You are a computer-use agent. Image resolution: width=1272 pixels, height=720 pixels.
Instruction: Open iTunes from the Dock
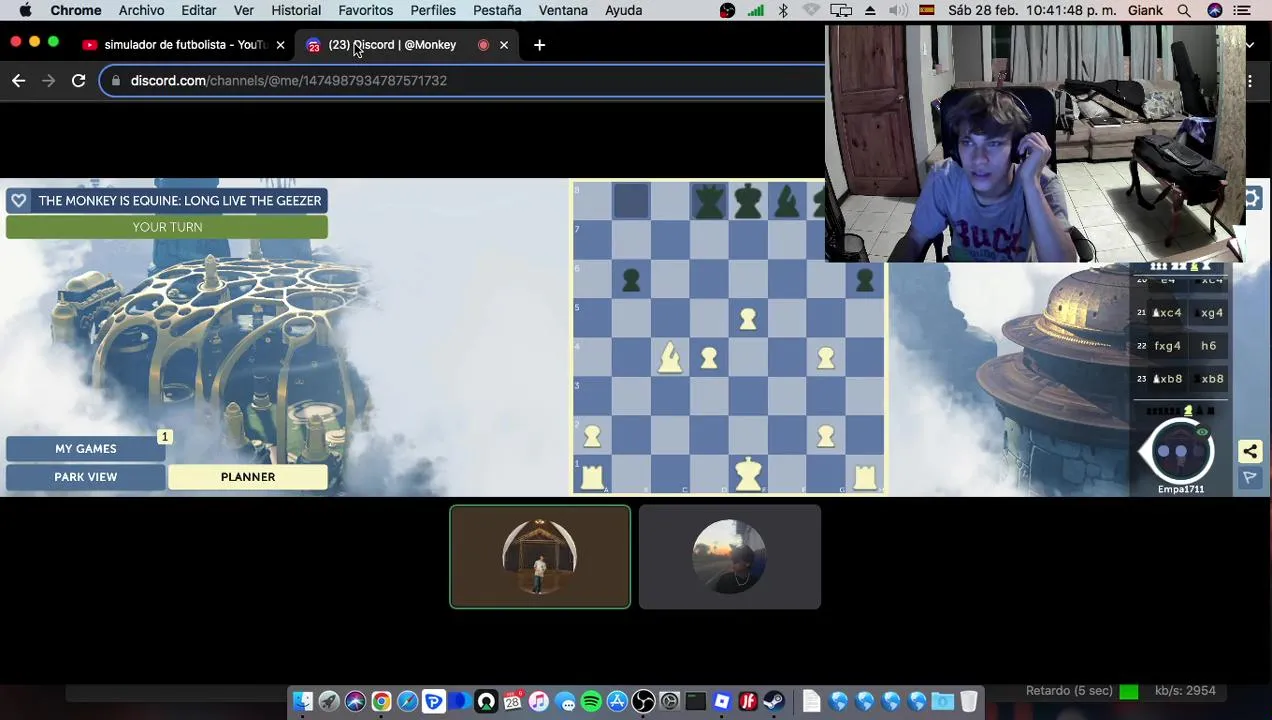click(538, 702)
